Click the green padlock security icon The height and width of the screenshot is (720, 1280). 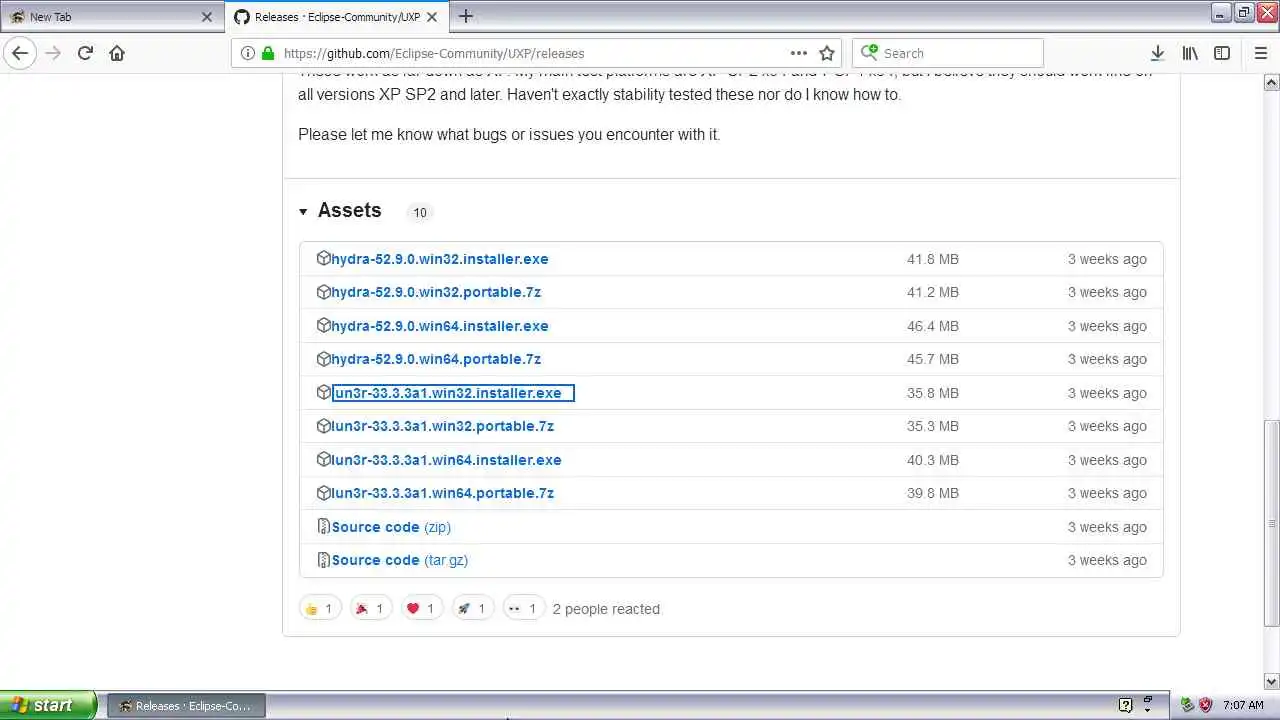[267, 53]
